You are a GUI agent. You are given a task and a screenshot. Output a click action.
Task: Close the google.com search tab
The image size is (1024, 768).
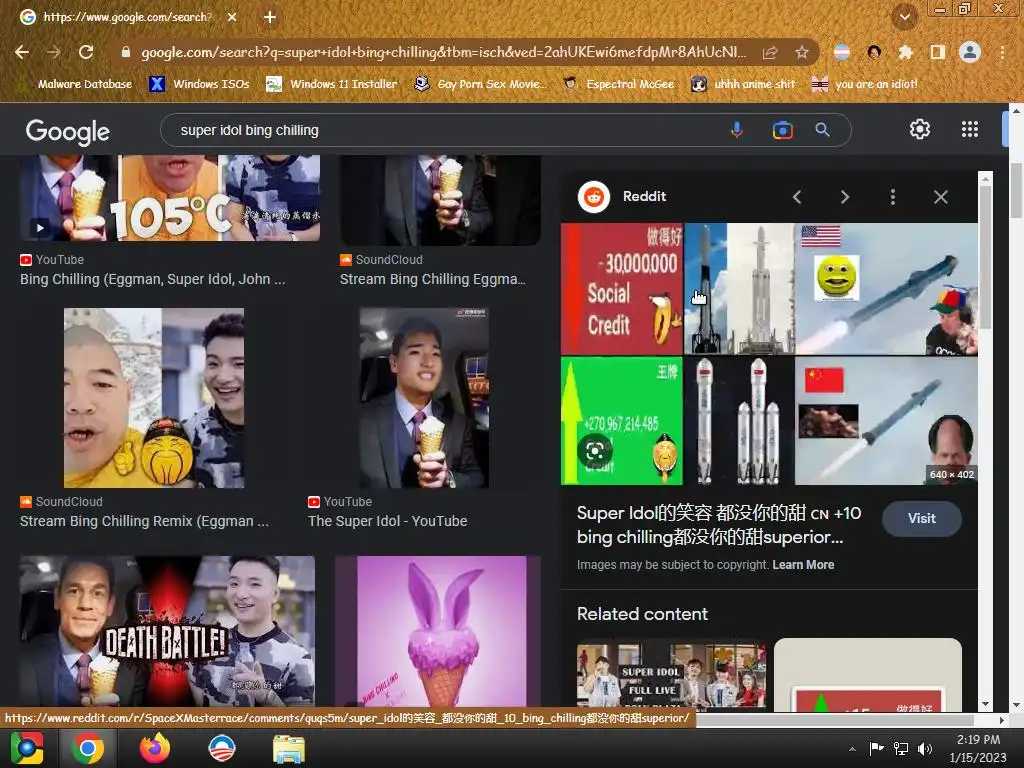232,17
